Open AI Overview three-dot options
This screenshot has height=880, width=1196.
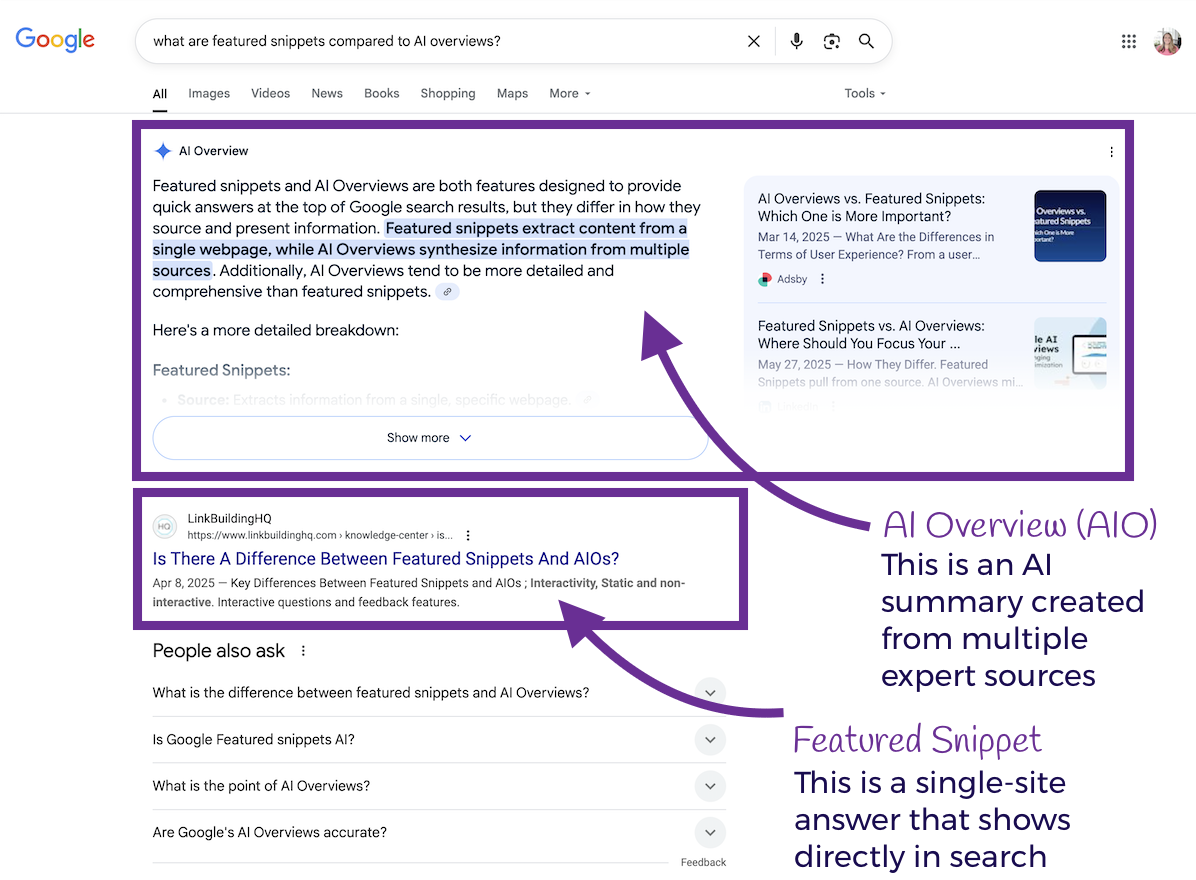coord(1111,152)
